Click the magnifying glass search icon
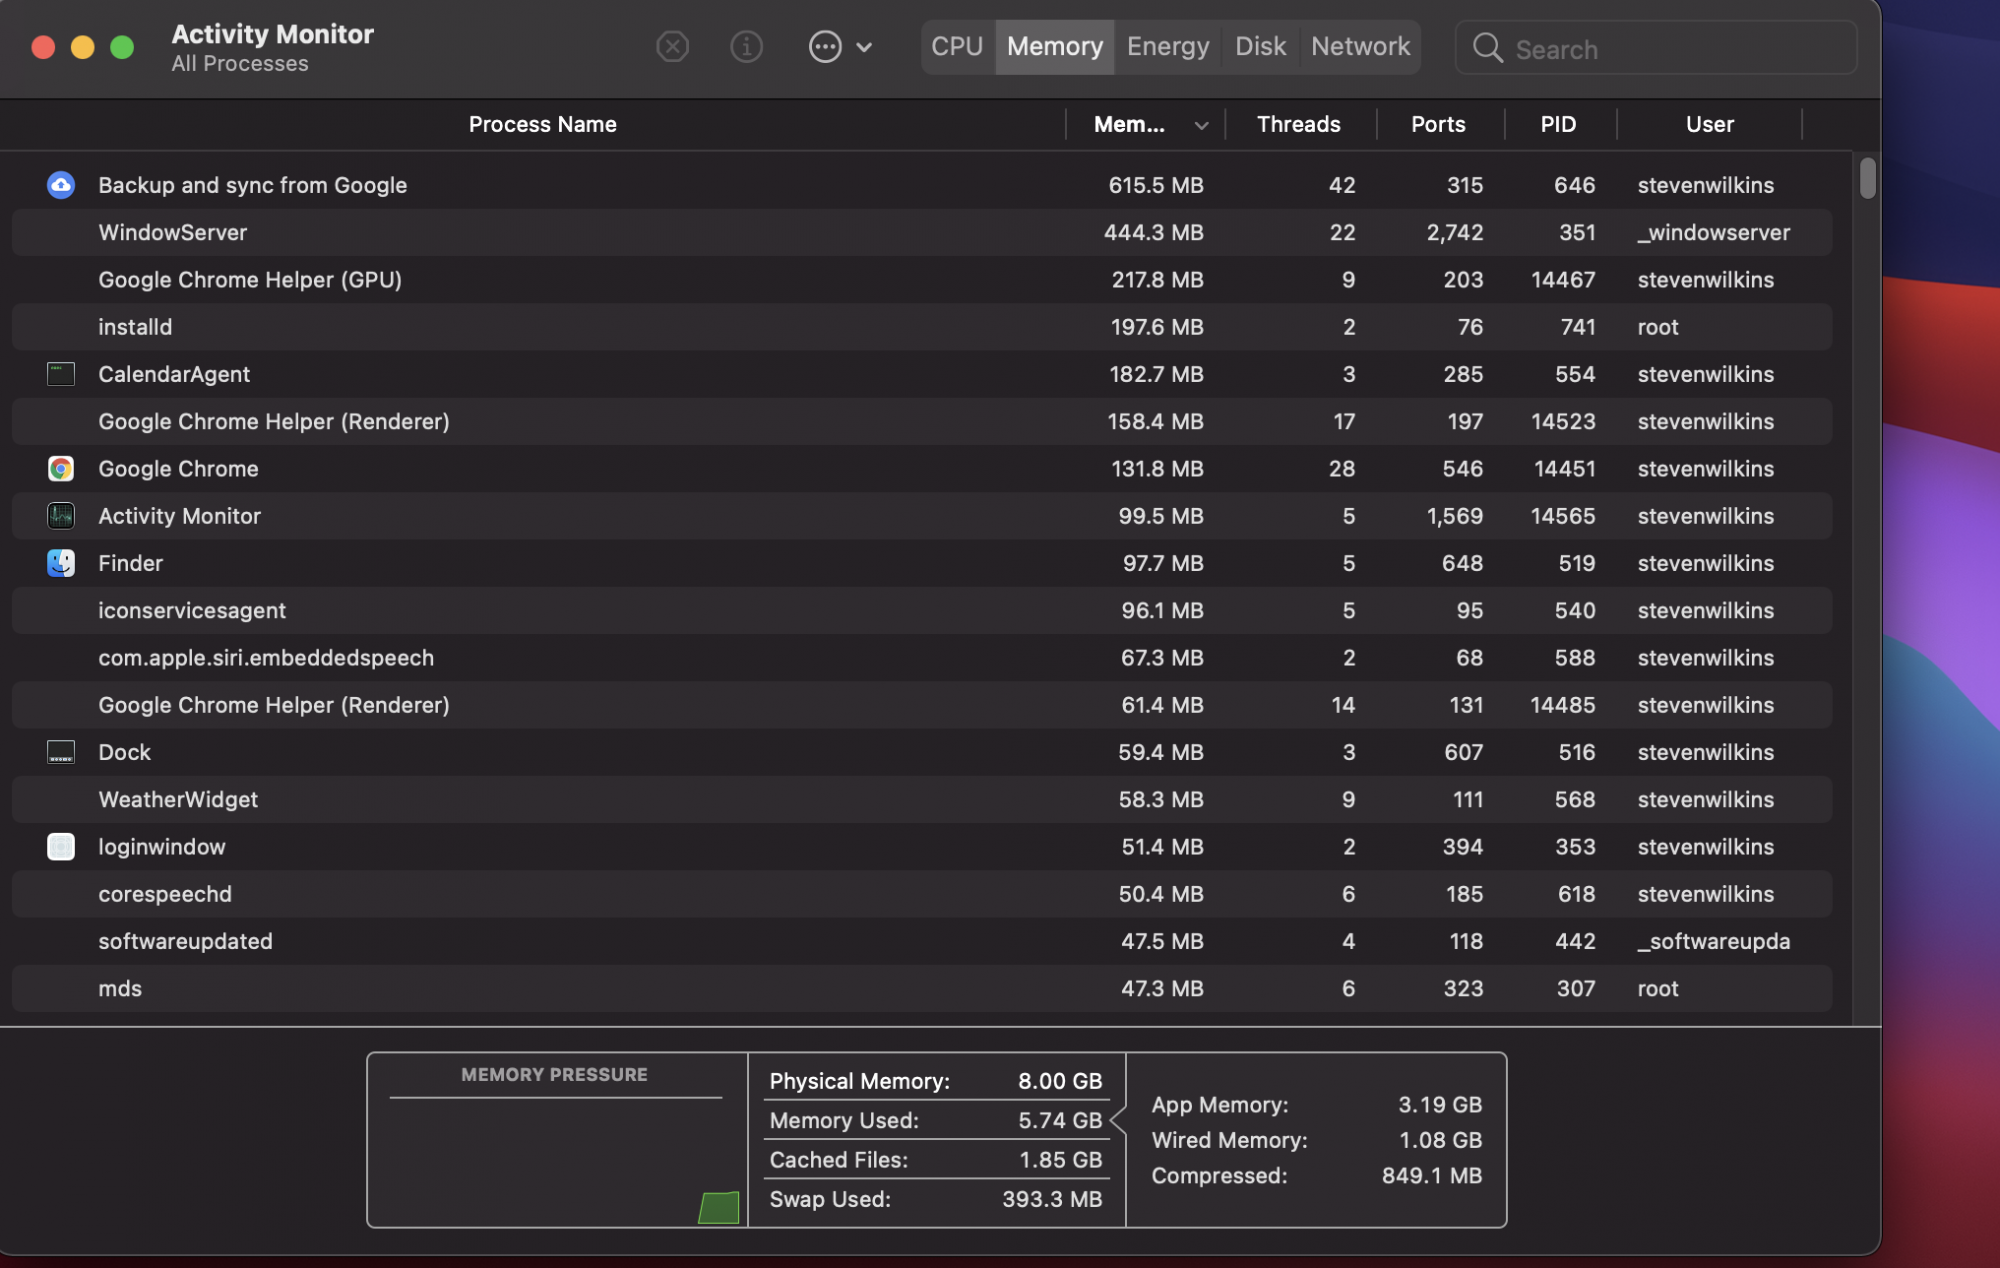Image resolution: width=2000 pixels, height=1268 pixels. [x=1488, y=48]
